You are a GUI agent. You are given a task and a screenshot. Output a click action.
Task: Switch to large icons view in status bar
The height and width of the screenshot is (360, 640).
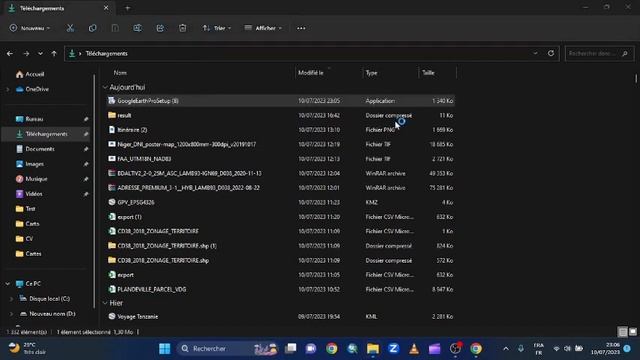tap(633, 332)
